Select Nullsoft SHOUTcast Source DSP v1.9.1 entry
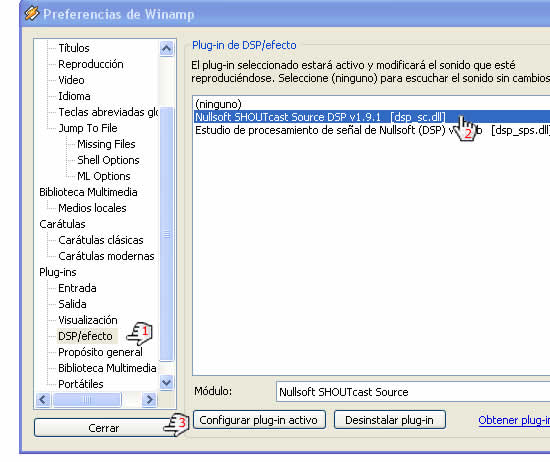 372,117
